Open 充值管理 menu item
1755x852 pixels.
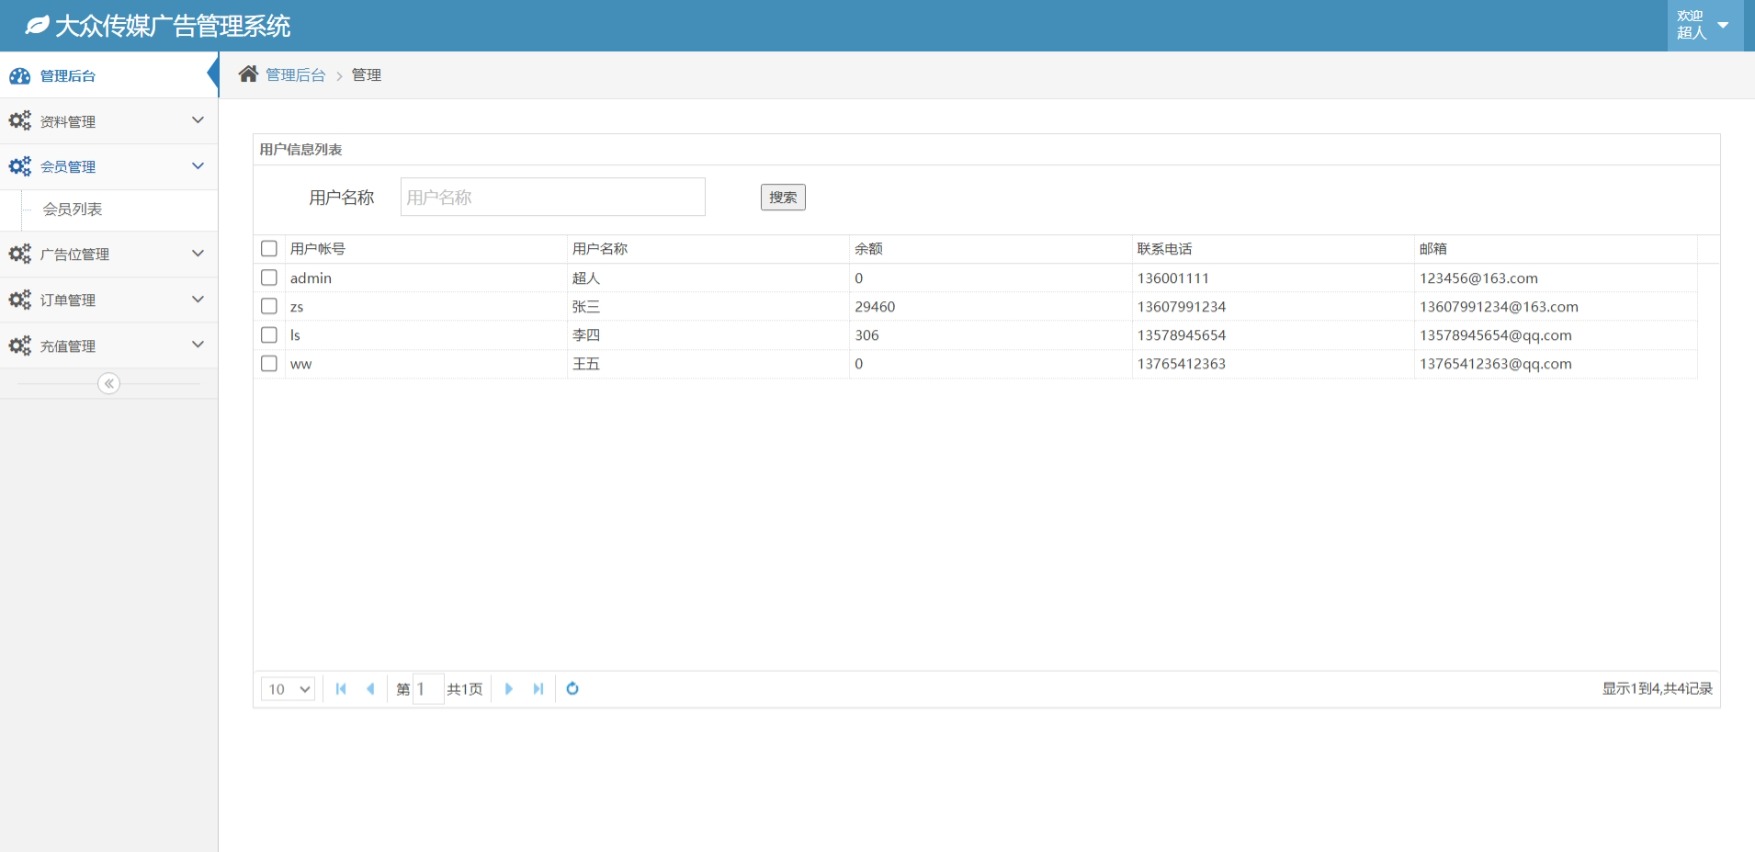[109, 346]
